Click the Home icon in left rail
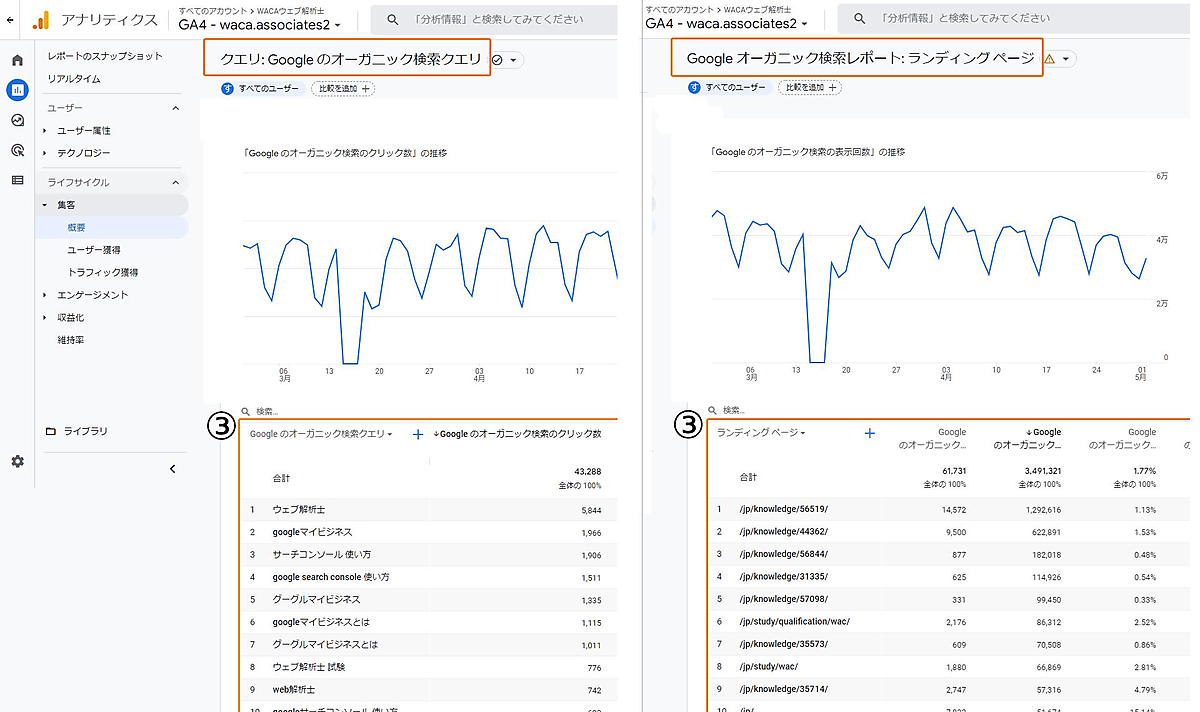The height and width of the screenshot is (712, 1200). 17,61
